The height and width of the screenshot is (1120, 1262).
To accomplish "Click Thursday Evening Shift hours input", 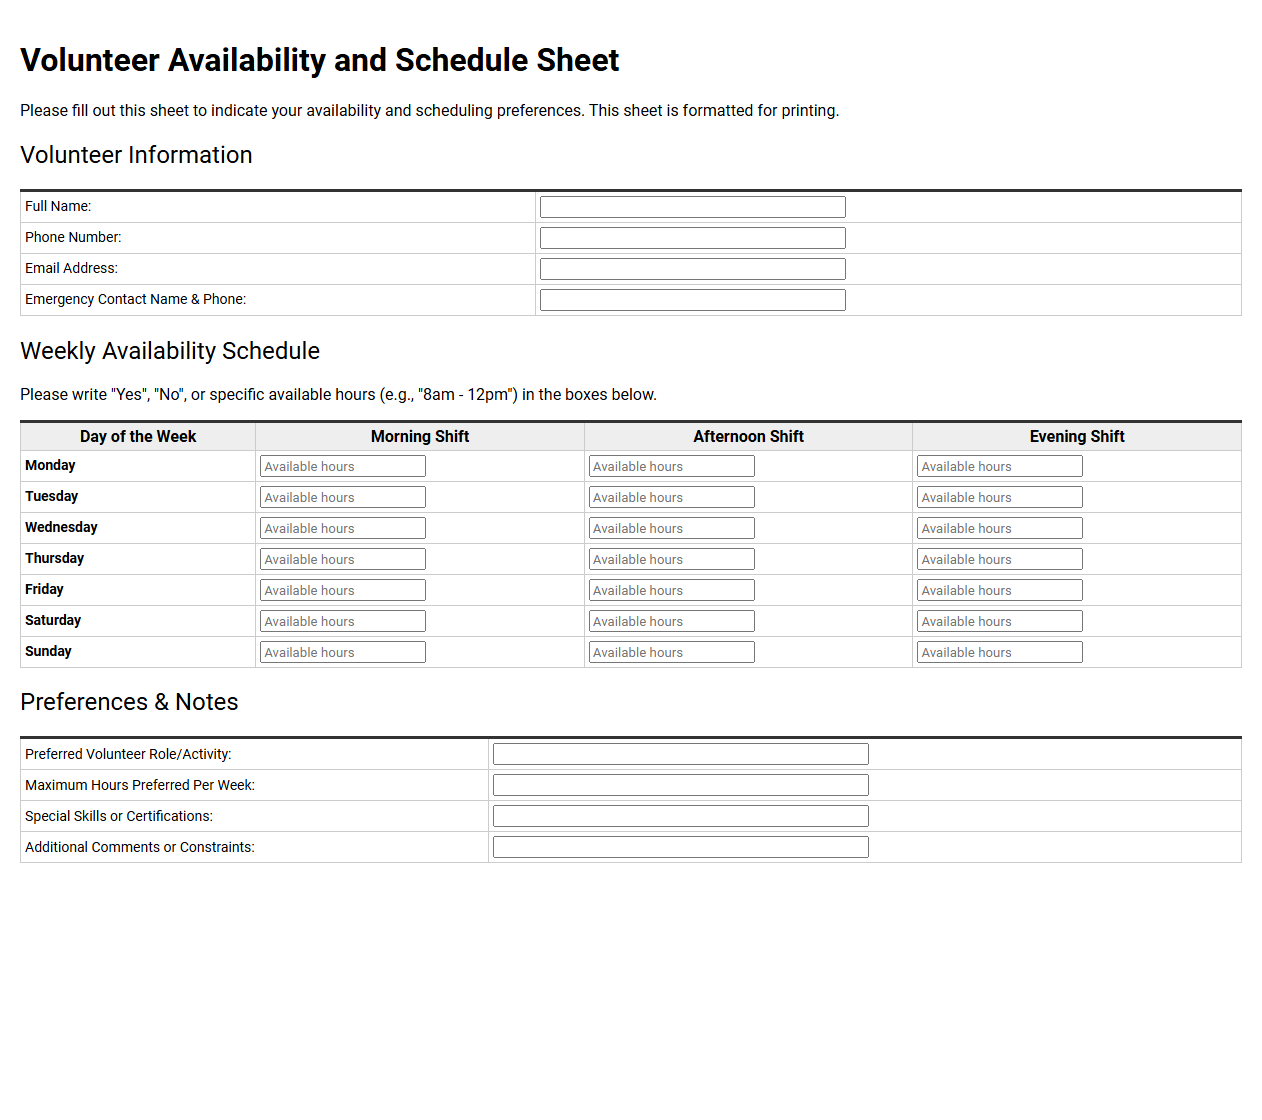I will click(999, 559).
